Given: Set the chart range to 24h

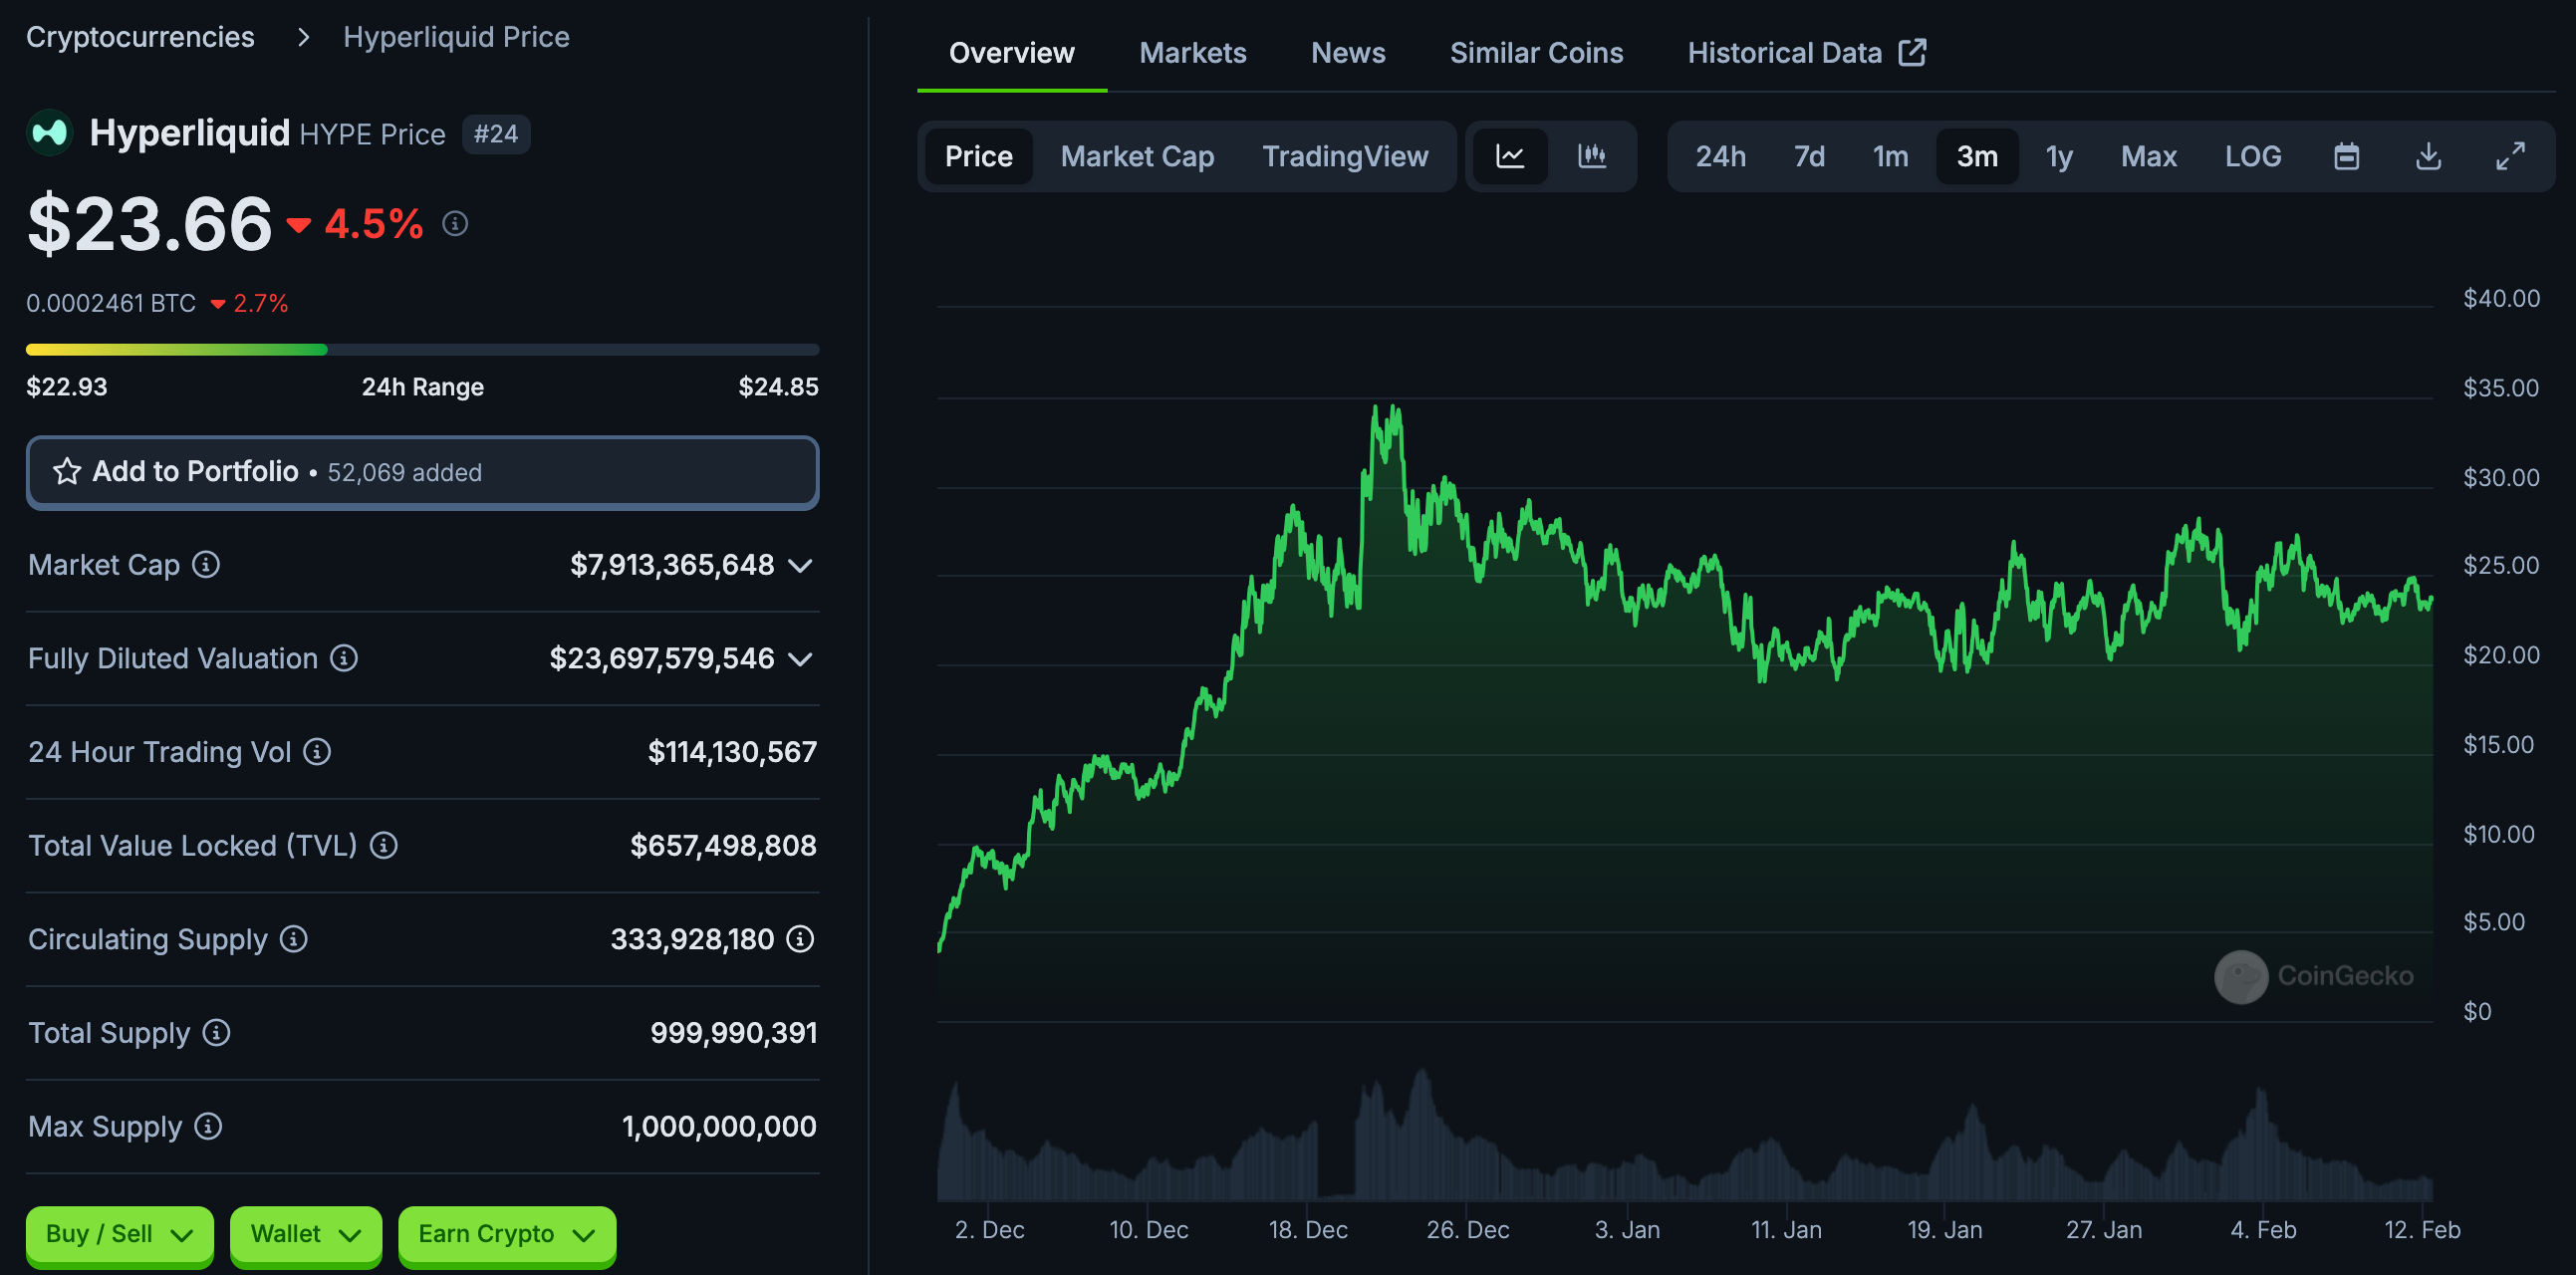Looking at the screenshot, I should tap(1720, 156).
